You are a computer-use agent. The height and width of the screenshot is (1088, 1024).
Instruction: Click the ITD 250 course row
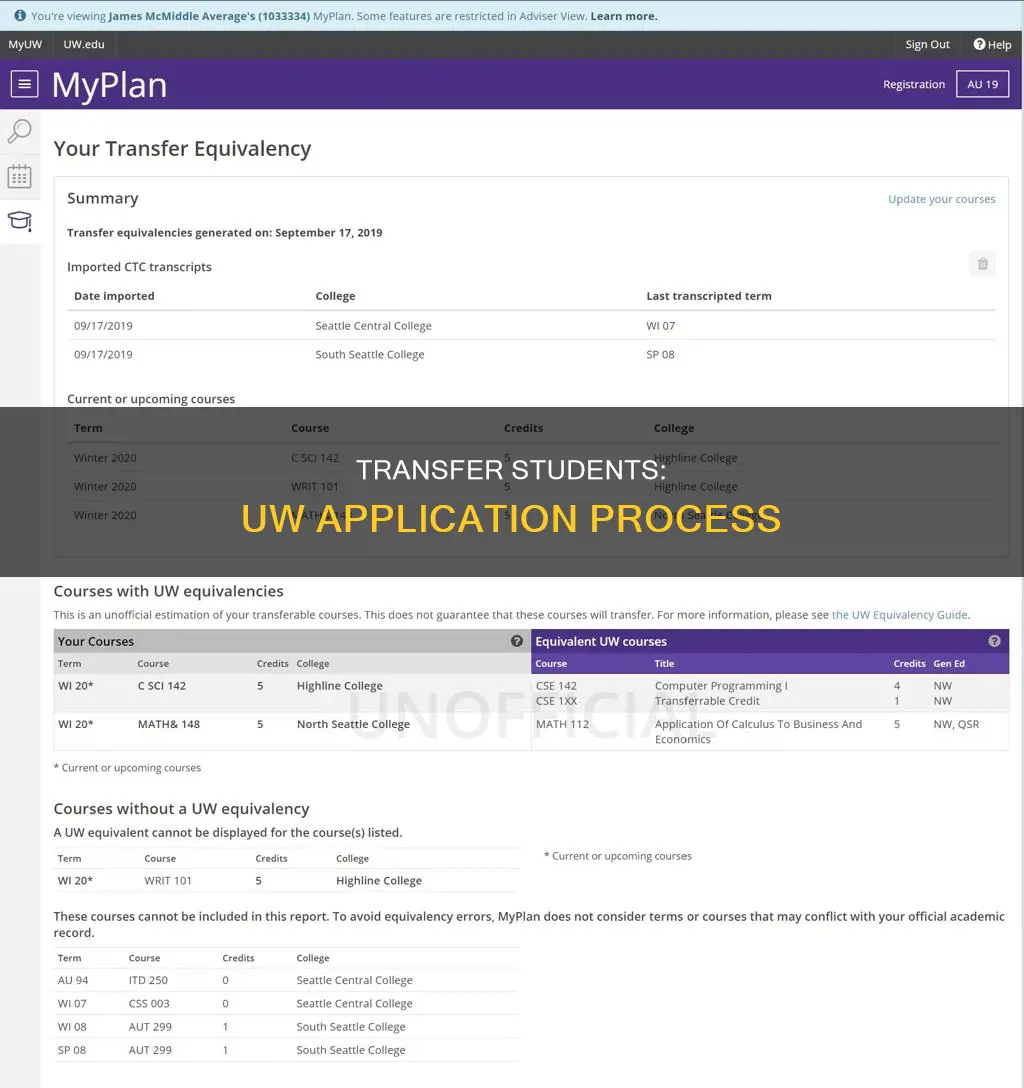[x=287, y=980]
